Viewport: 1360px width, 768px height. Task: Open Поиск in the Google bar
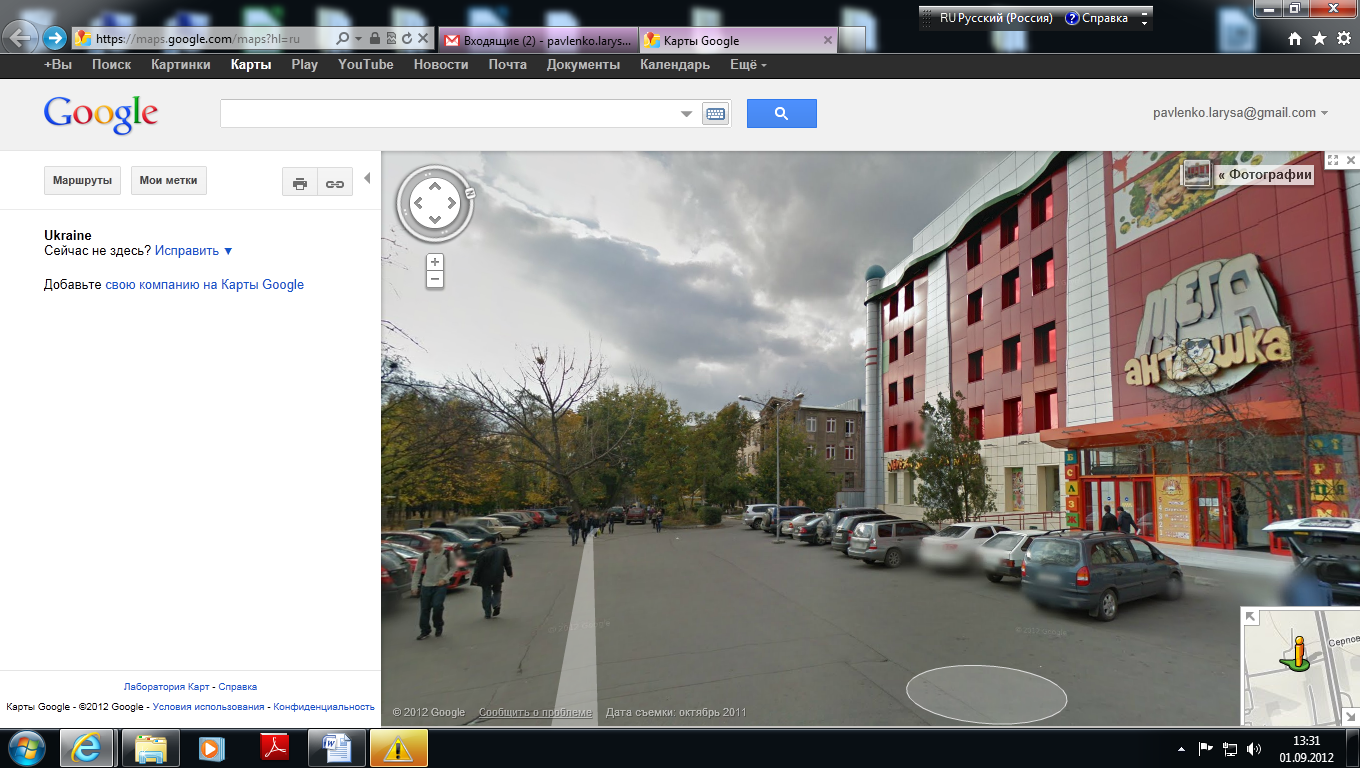tap(111, 65)
